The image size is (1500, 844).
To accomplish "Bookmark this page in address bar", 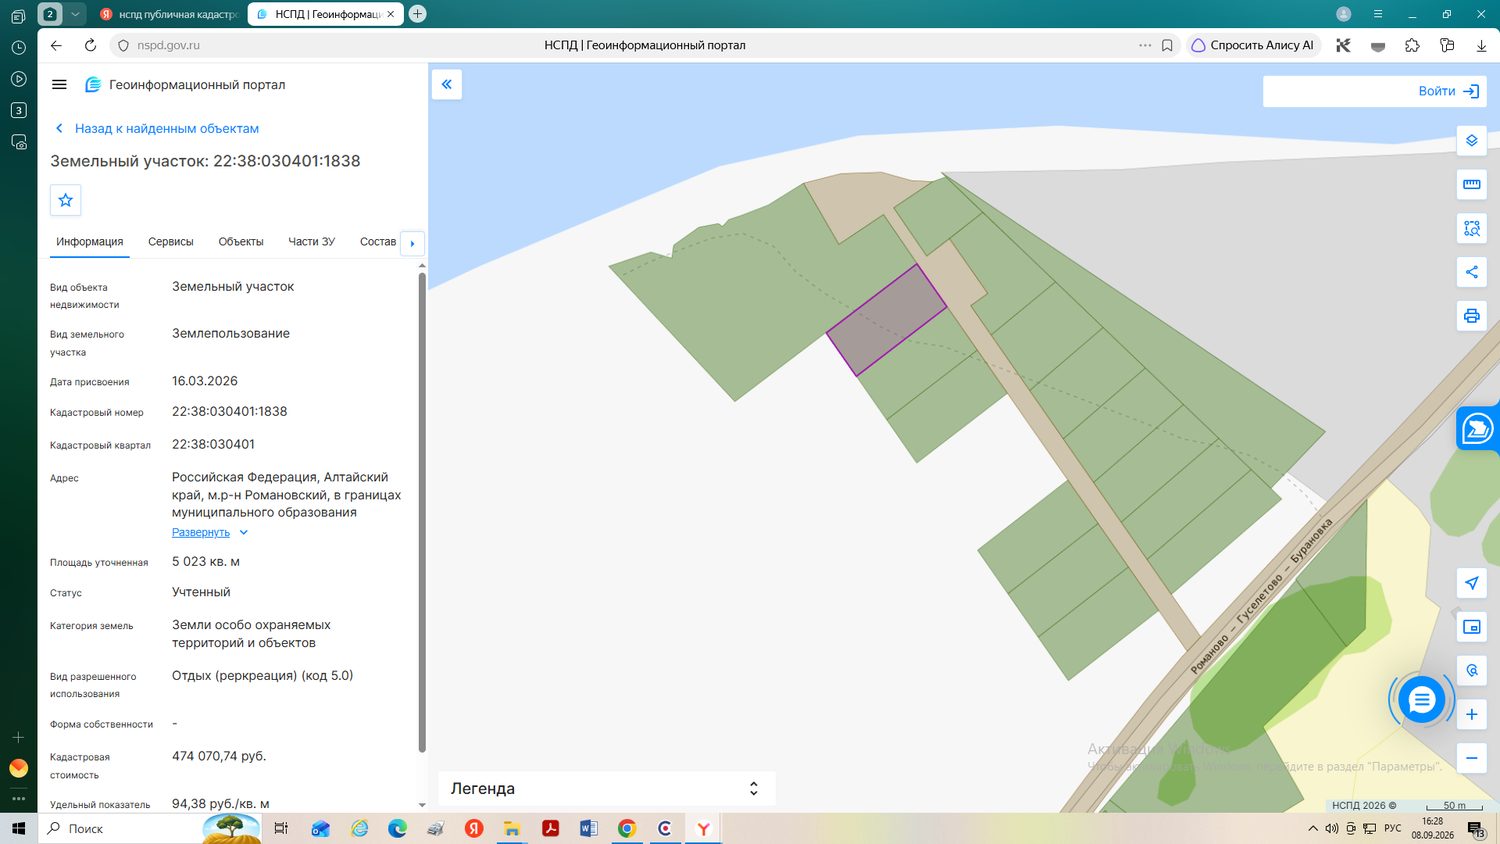I will pos(1167,45).
